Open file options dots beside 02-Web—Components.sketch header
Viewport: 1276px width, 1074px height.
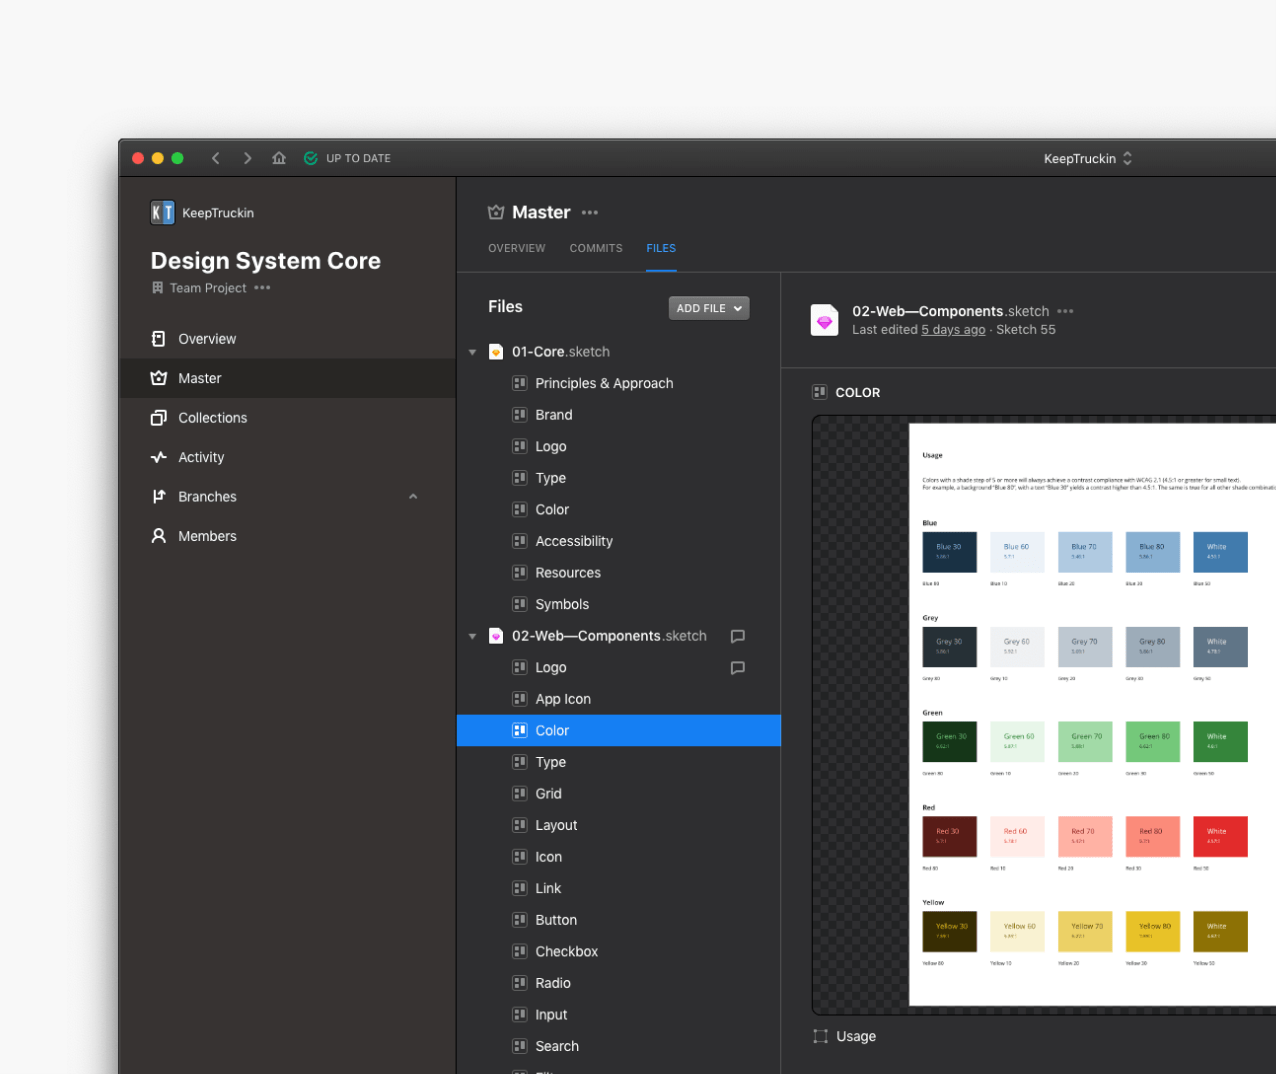click(1065, 311)
